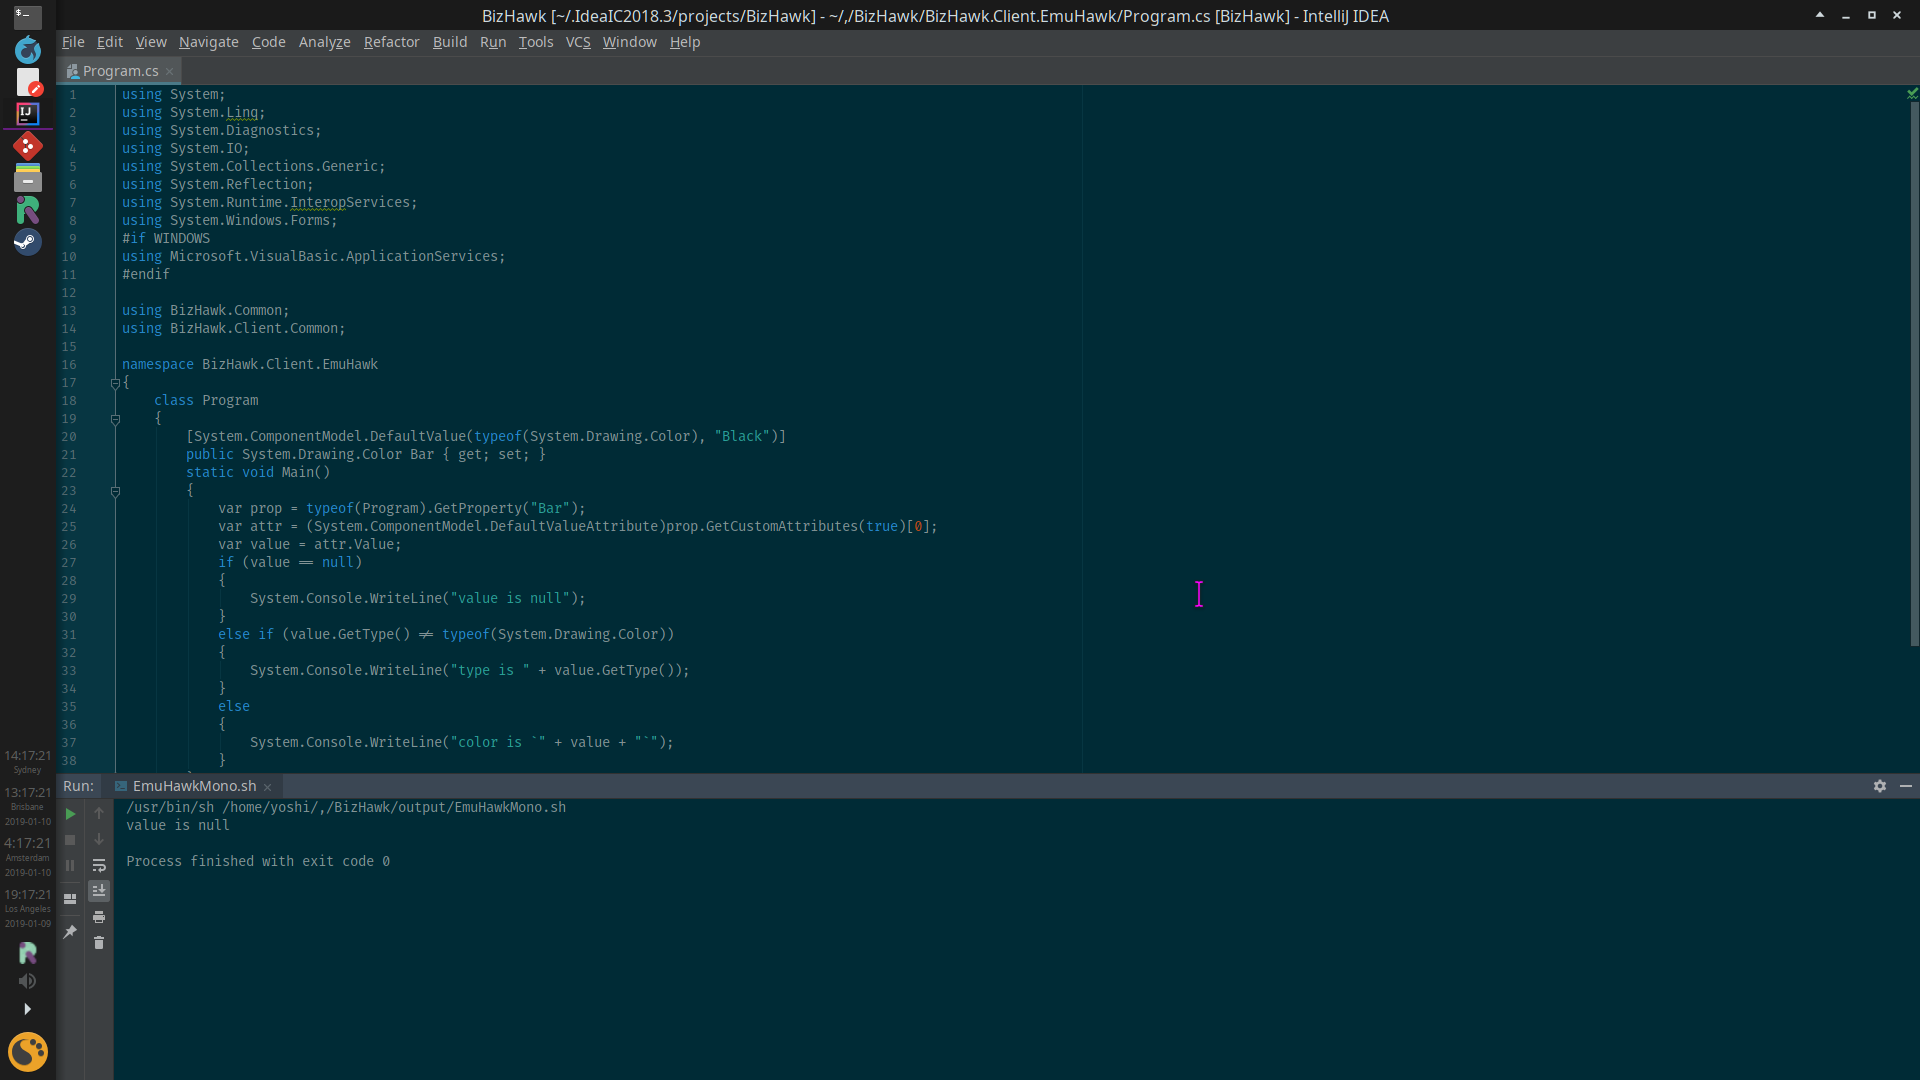Expand the system tray arrow

(x=28, y=1009)
